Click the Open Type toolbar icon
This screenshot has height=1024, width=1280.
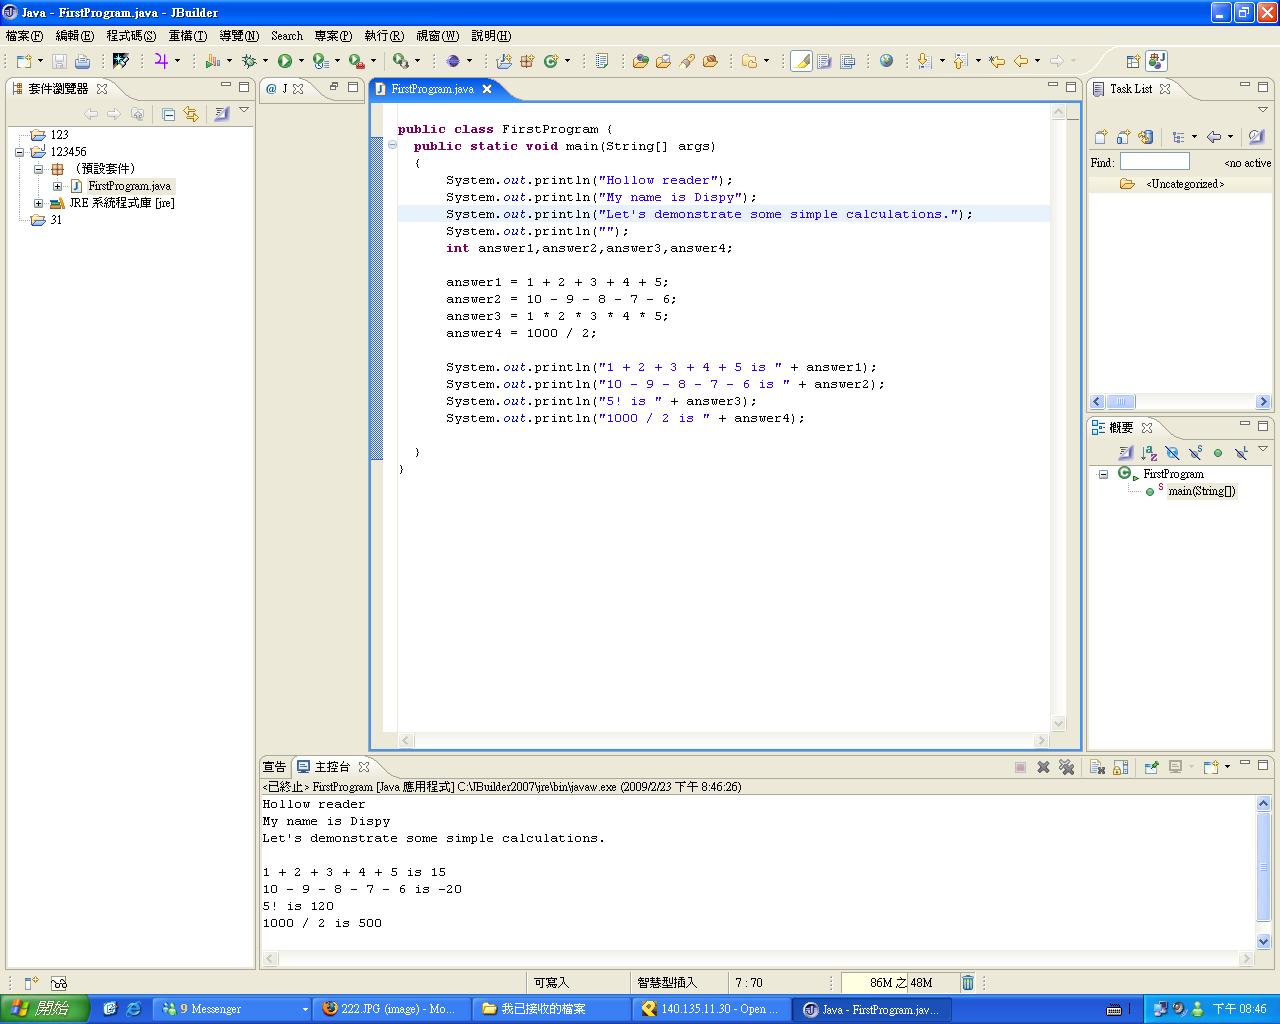[641, 61]
